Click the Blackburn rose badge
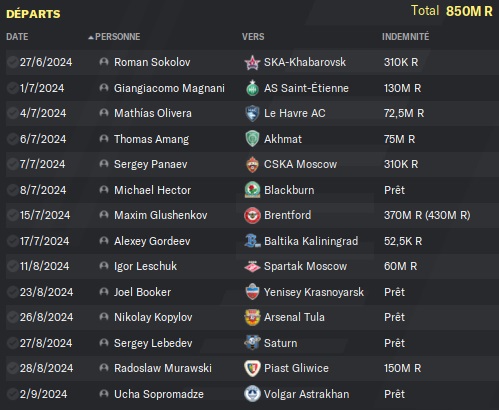 (x=252, y=190)
